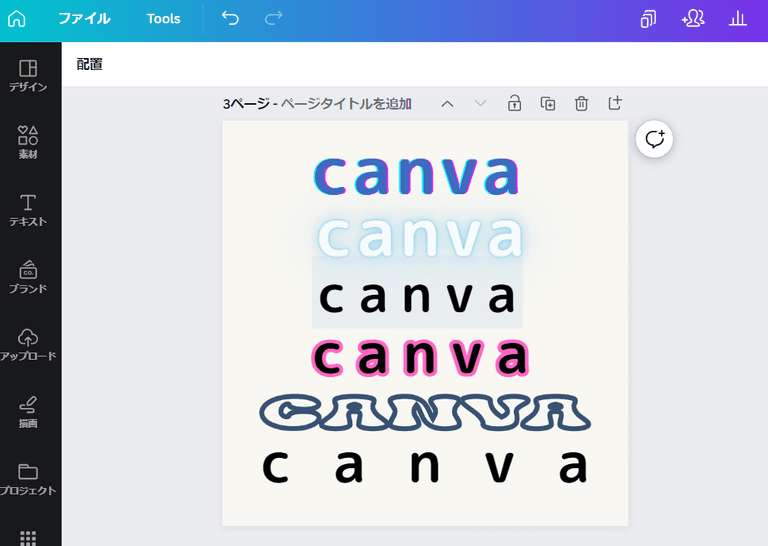Open the ブランド panel
Viewport: 768px width, 546px height.
point(28,277)
